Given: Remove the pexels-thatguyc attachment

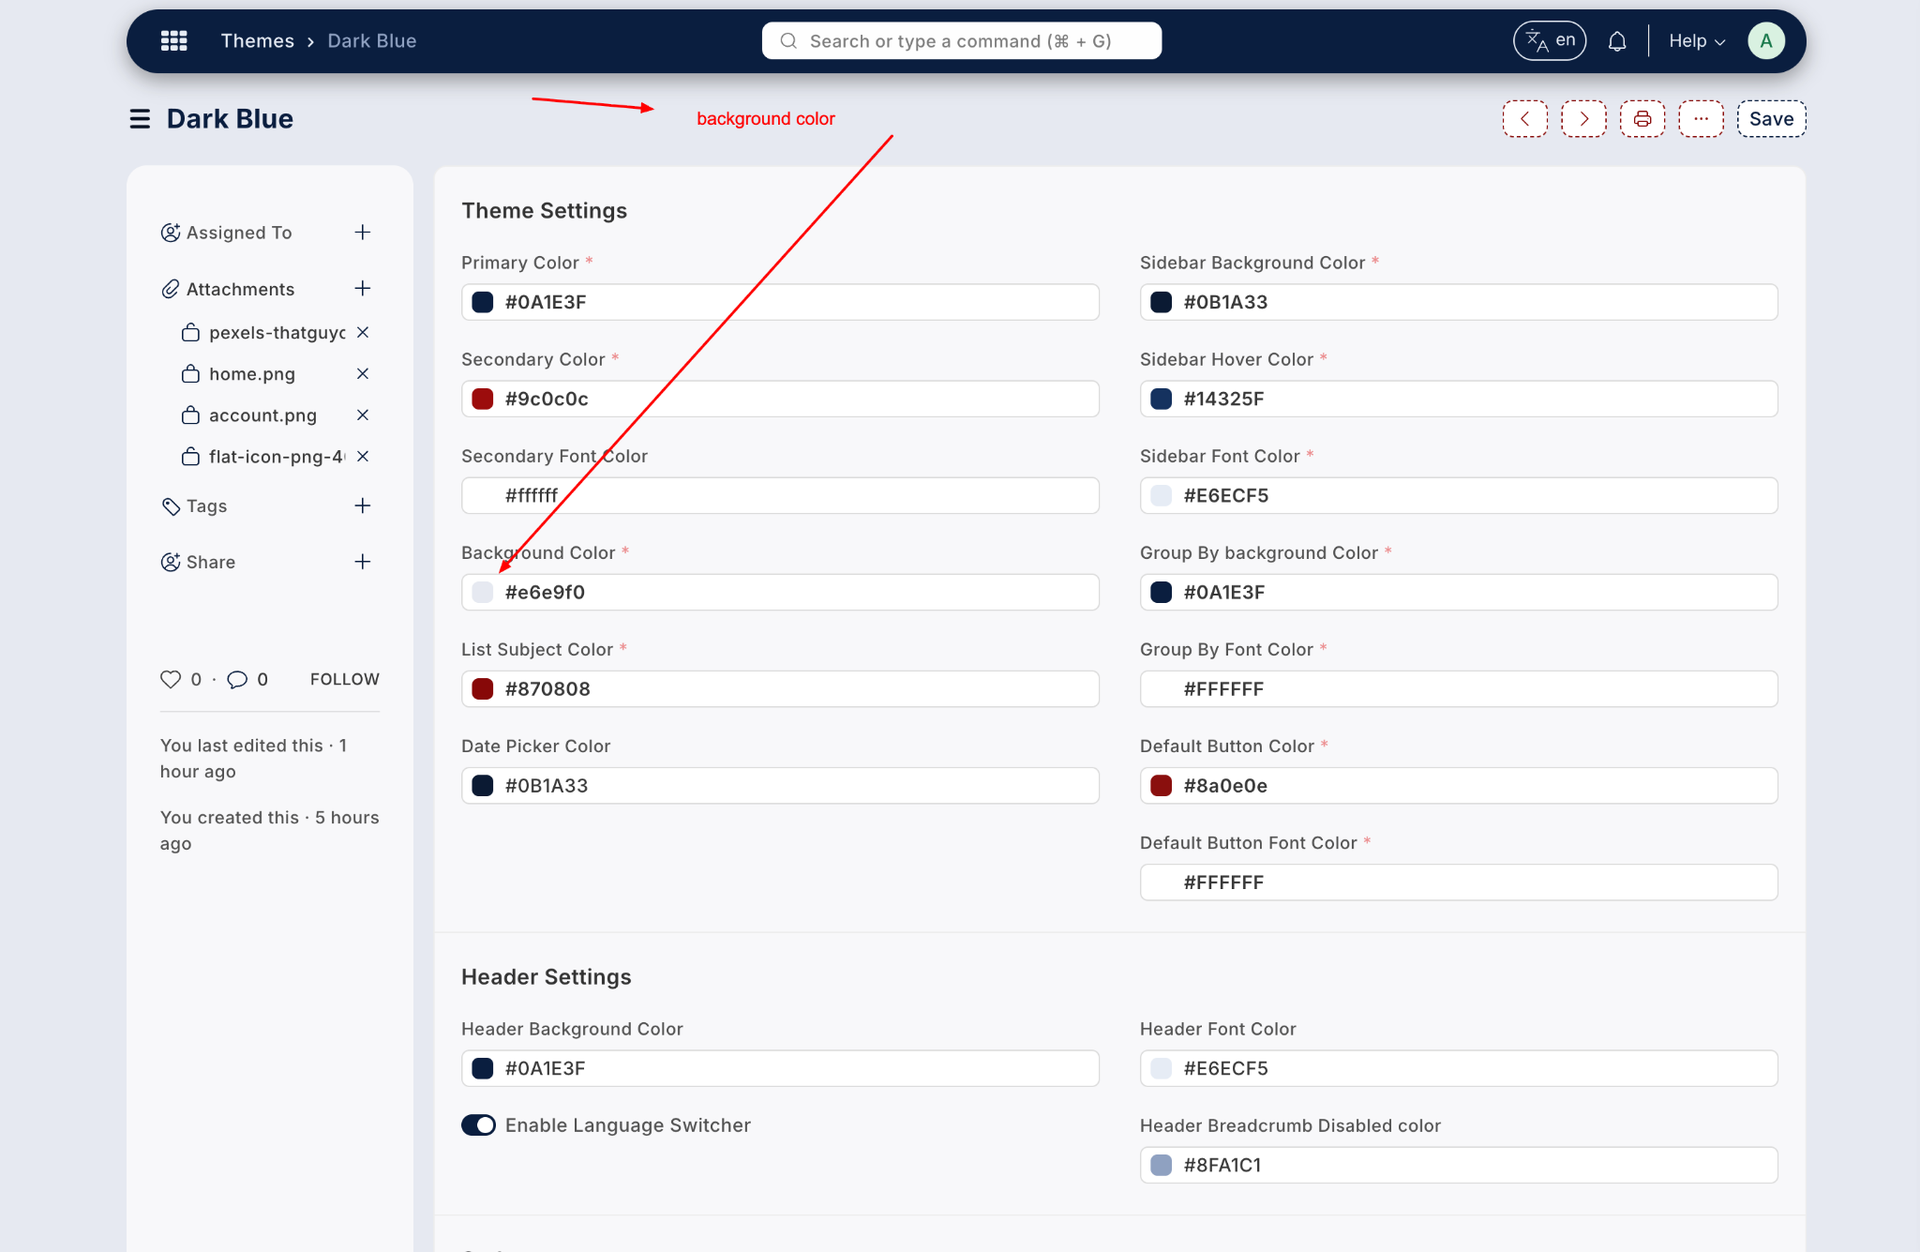Looking at the screenshot, I should pos(363,332).
